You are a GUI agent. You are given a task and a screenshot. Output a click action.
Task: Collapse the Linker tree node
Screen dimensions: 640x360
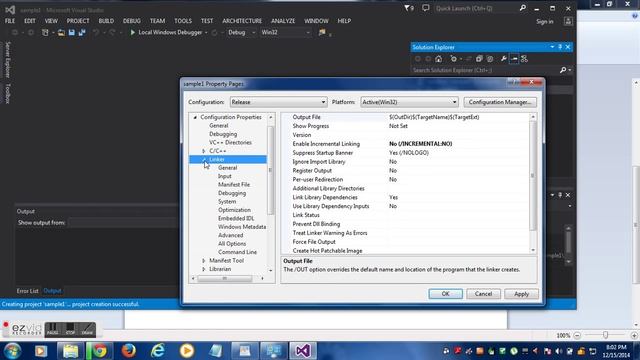tap(204, 159)
